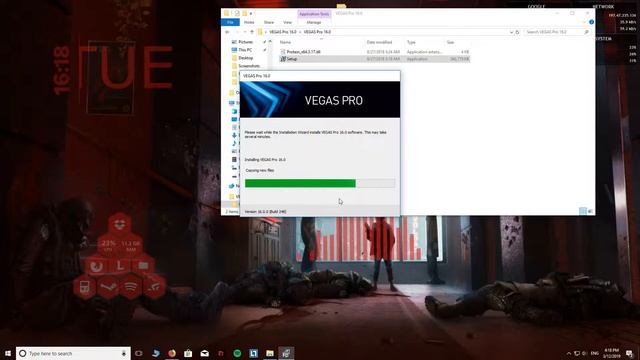This screenshot has width=640, height=360.
Task: Click the installer green progress bar
Action: tap(320, 183)
